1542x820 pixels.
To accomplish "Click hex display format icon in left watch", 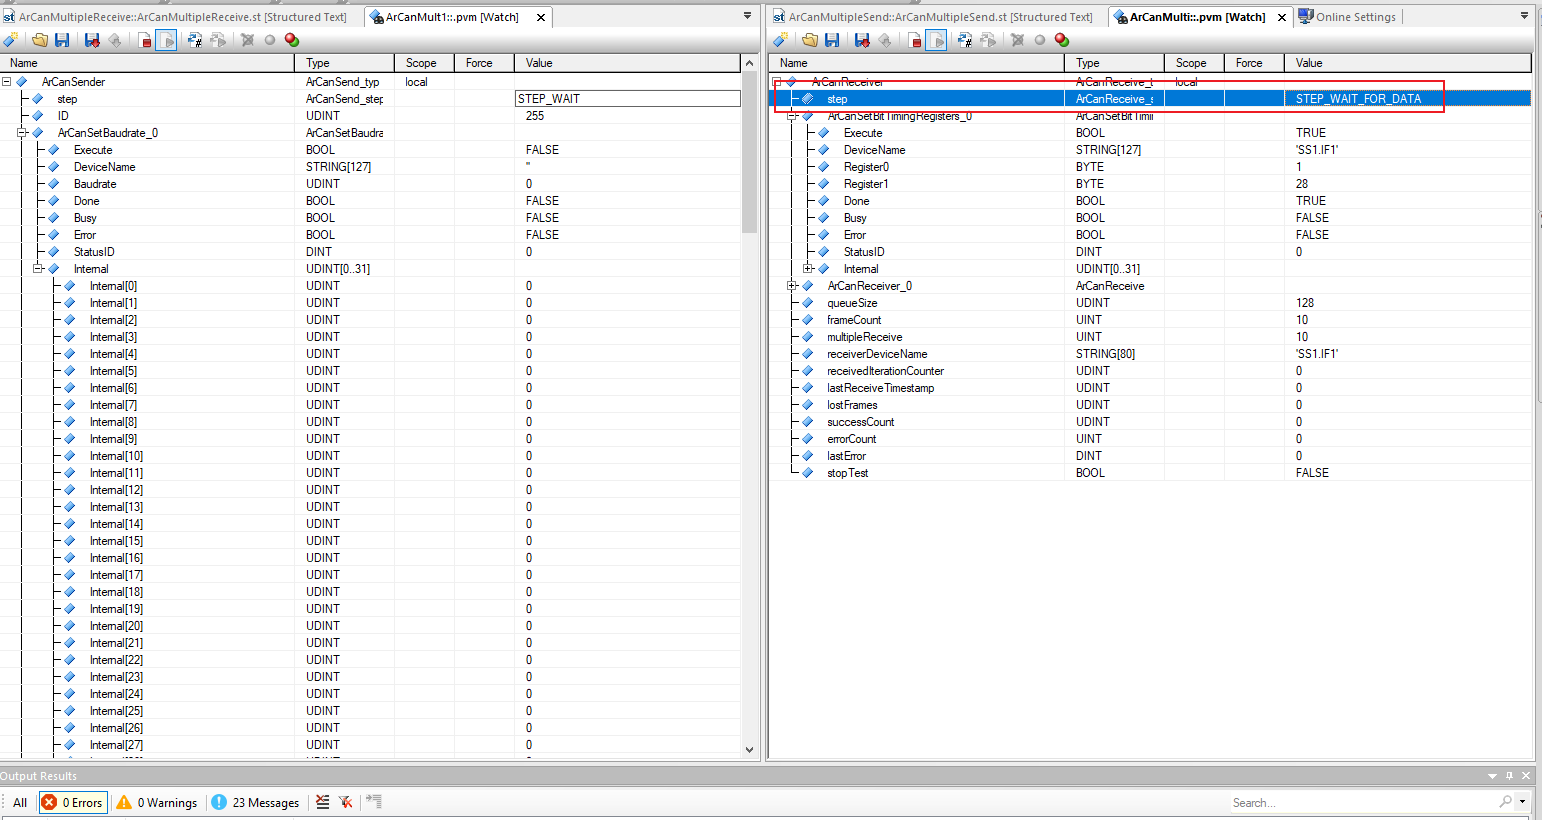I will [x=195, y=40].
